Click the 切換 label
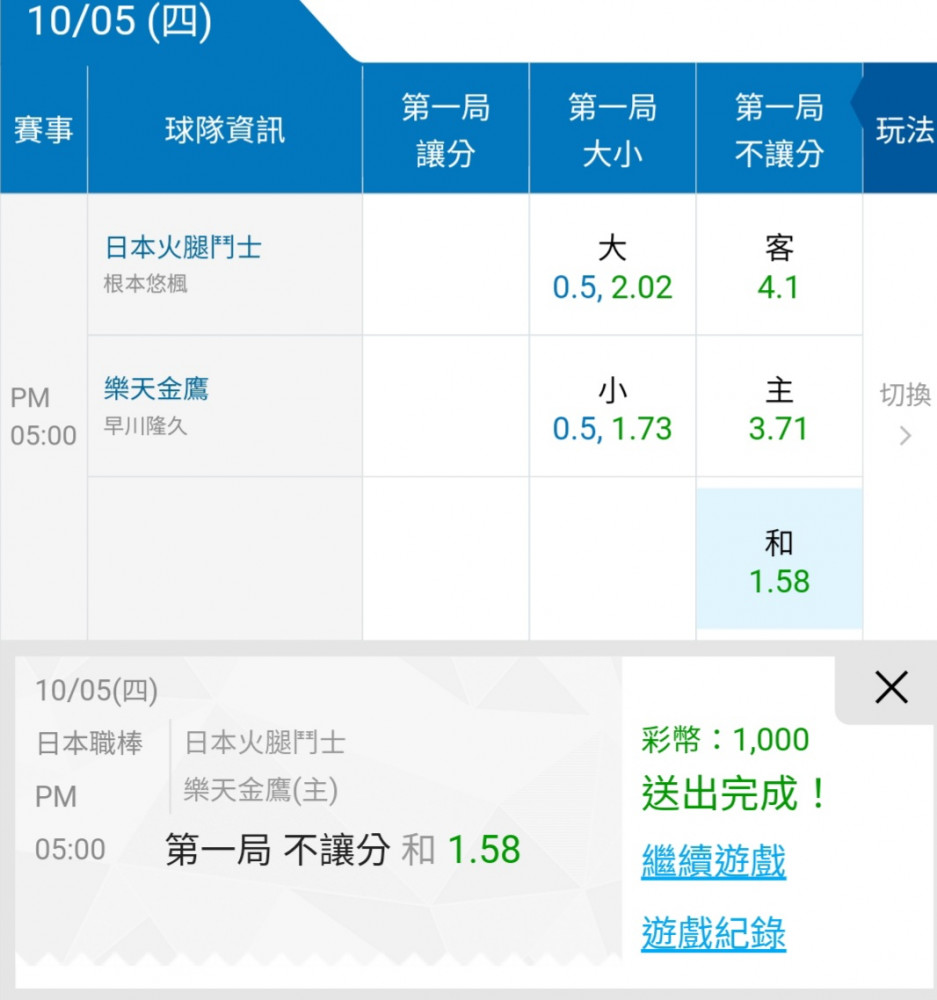Screen dimensions: 937x1000 (x=905, y=395)
